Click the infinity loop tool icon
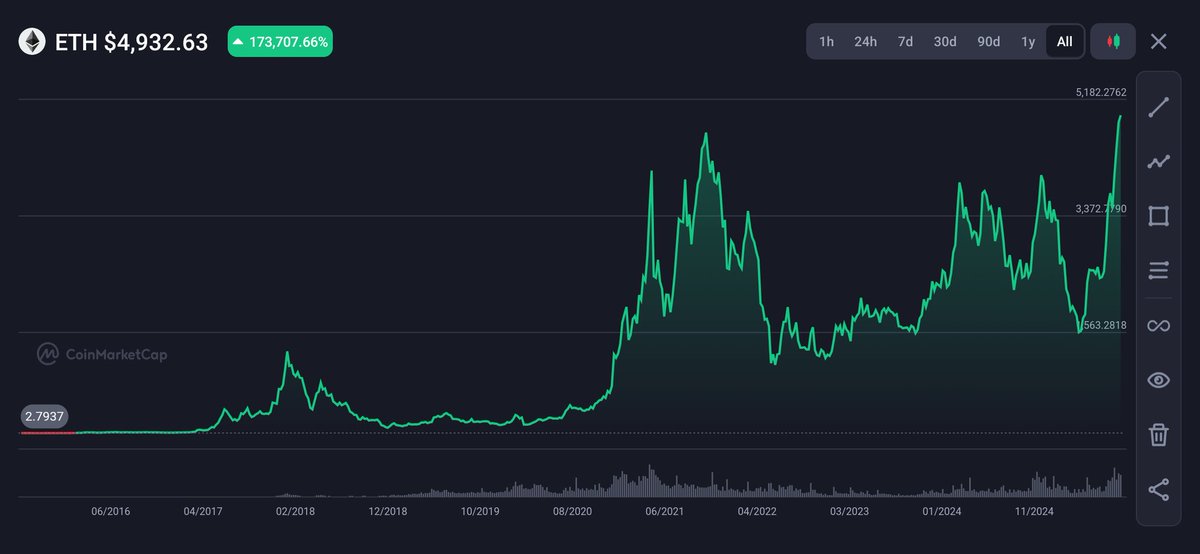 click(1159, 326)
